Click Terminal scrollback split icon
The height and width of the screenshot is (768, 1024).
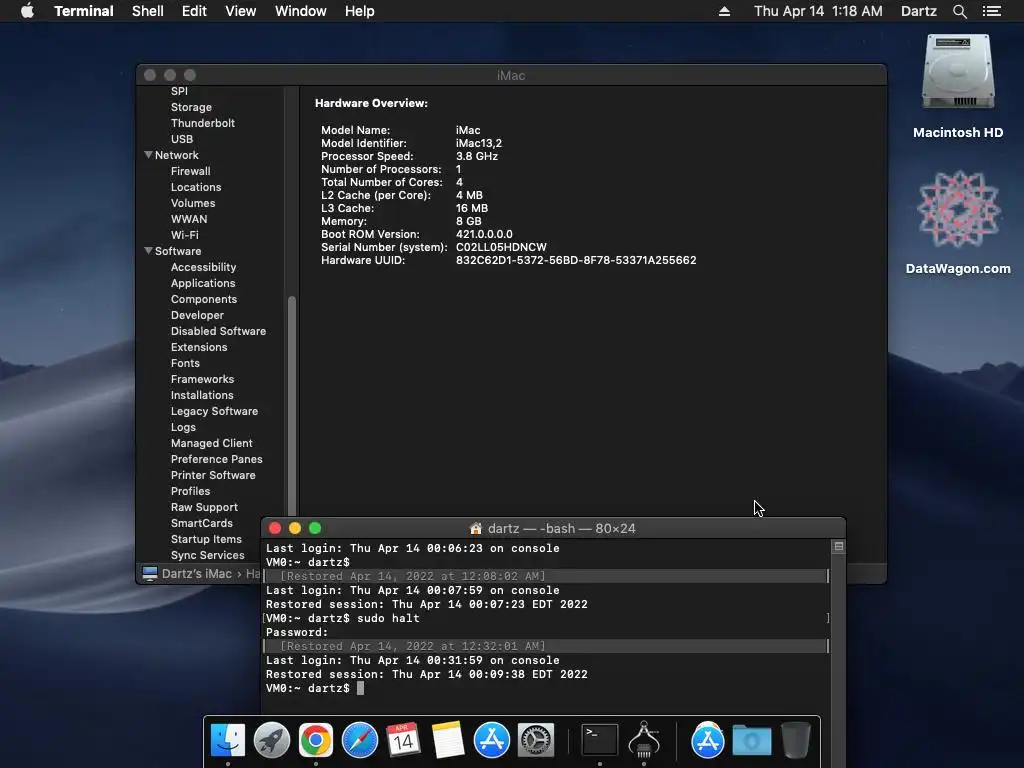839,547
